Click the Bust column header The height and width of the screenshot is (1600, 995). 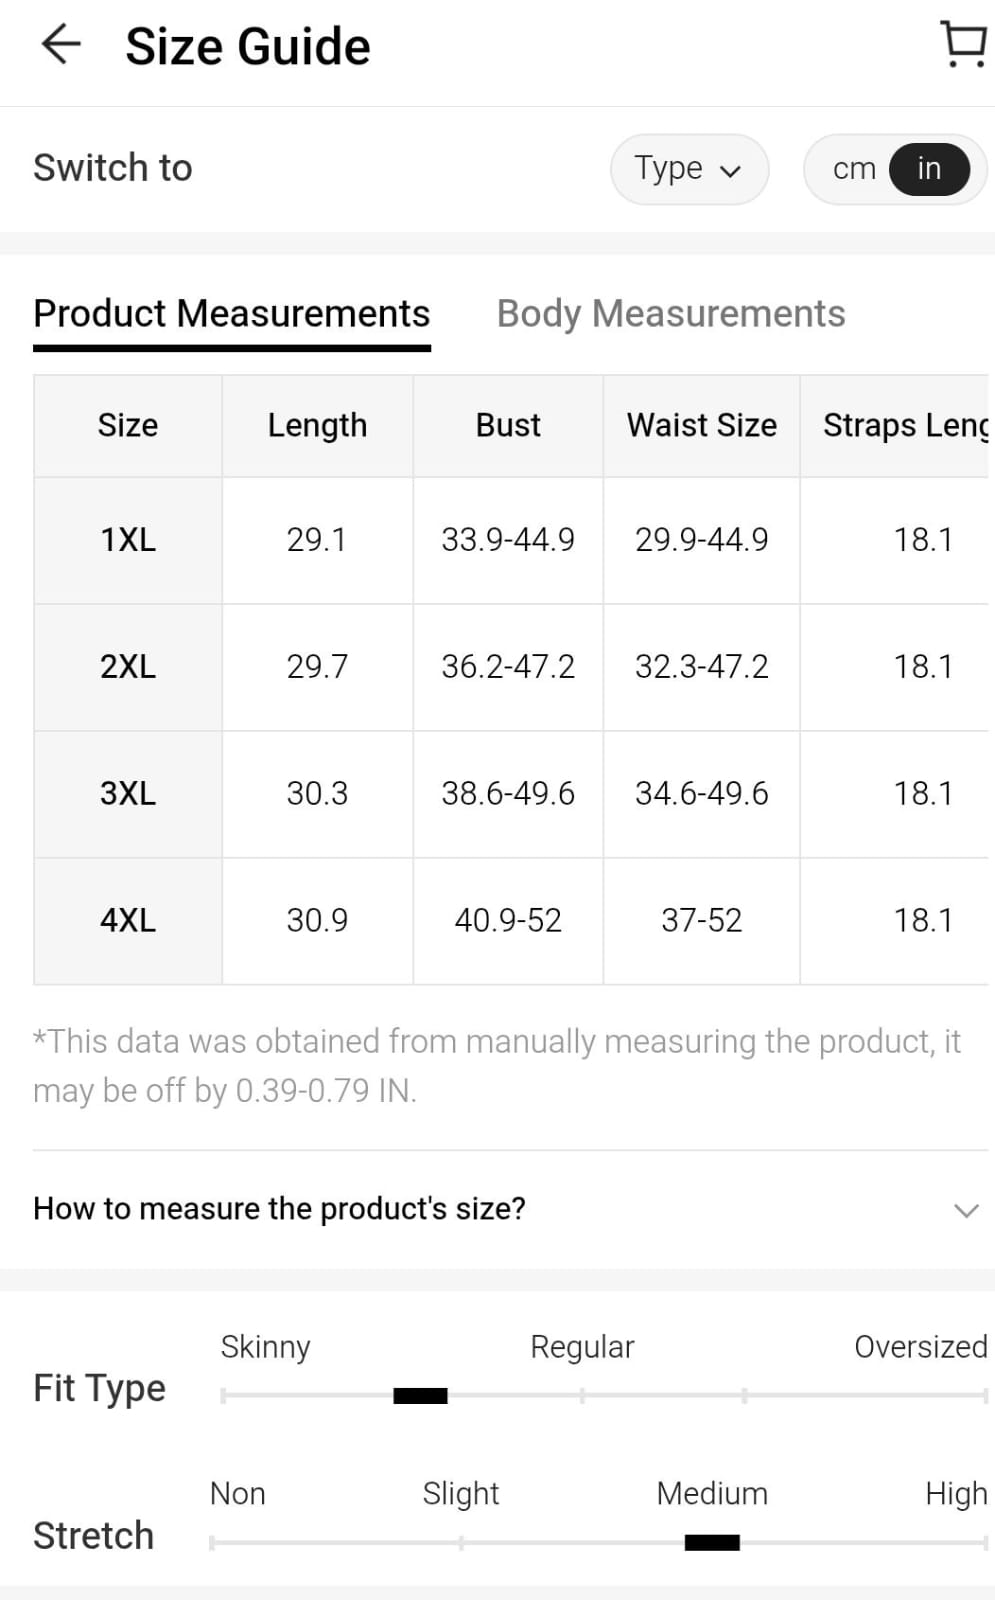[508, 426]
